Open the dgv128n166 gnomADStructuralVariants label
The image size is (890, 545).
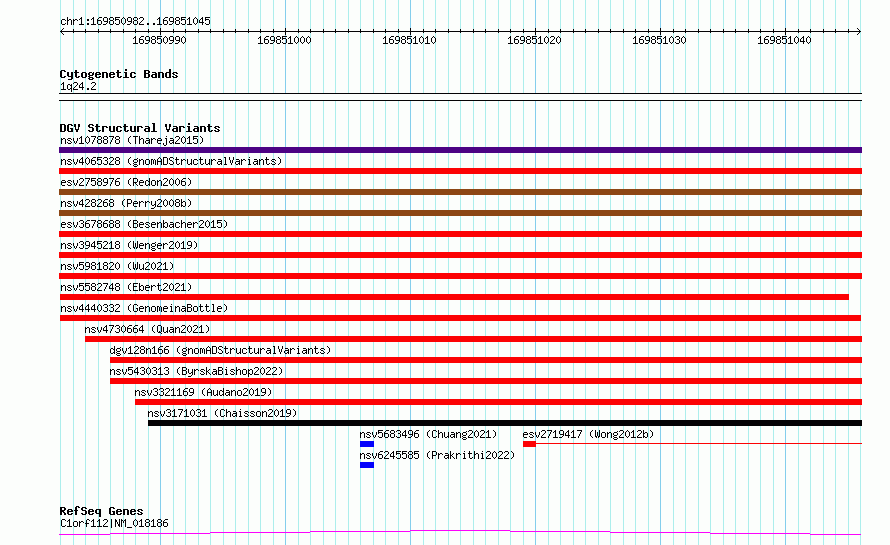[220, 350]
